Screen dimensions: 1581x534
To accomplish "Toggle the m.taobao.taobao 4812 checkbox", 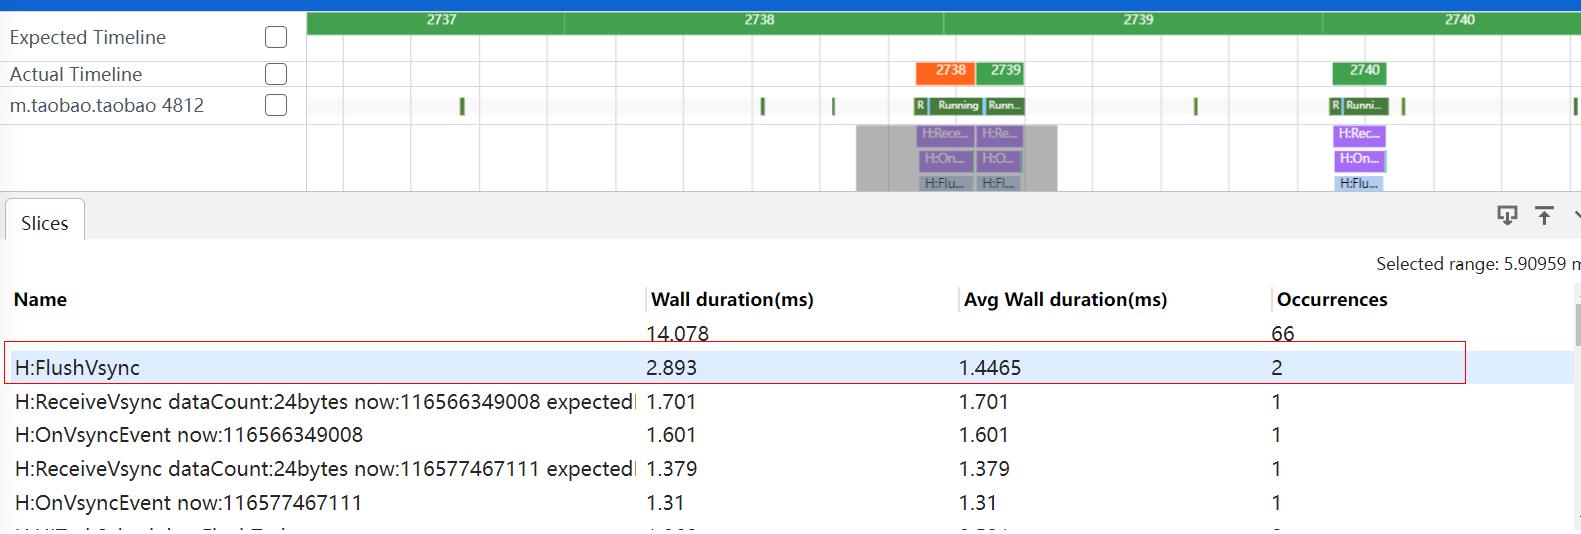I will point(276,105).
